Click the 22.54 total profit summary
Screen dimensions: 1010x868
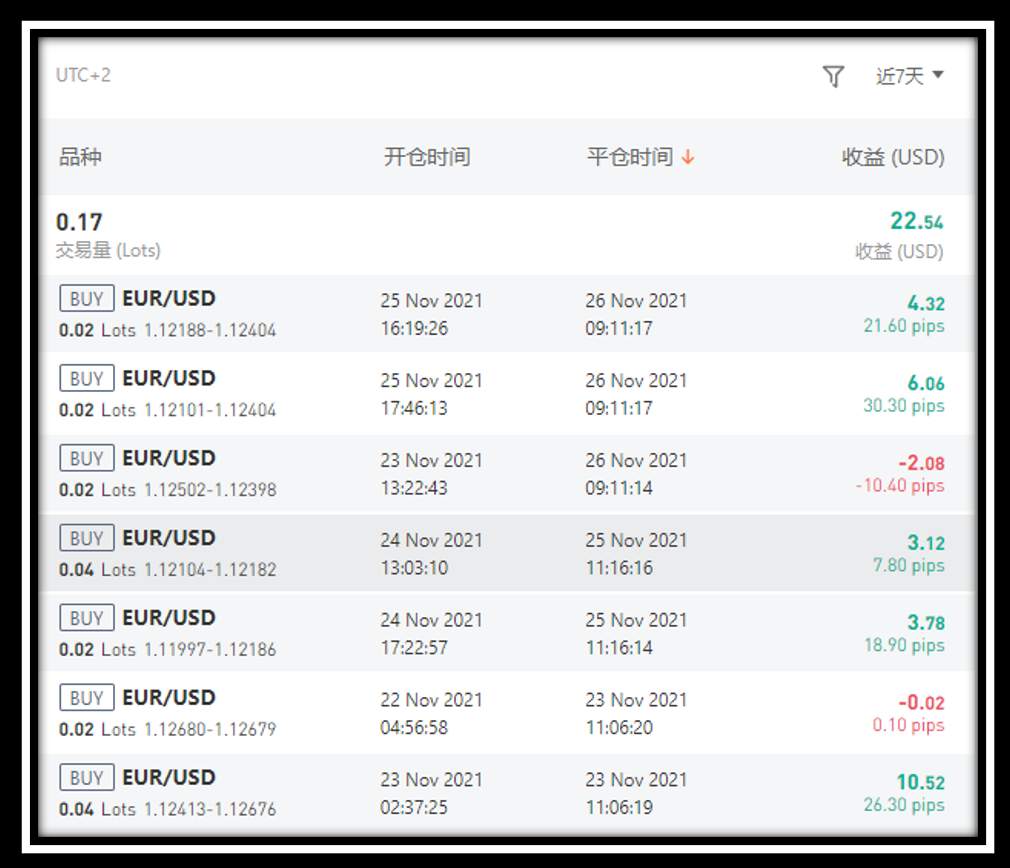point(917,221)
